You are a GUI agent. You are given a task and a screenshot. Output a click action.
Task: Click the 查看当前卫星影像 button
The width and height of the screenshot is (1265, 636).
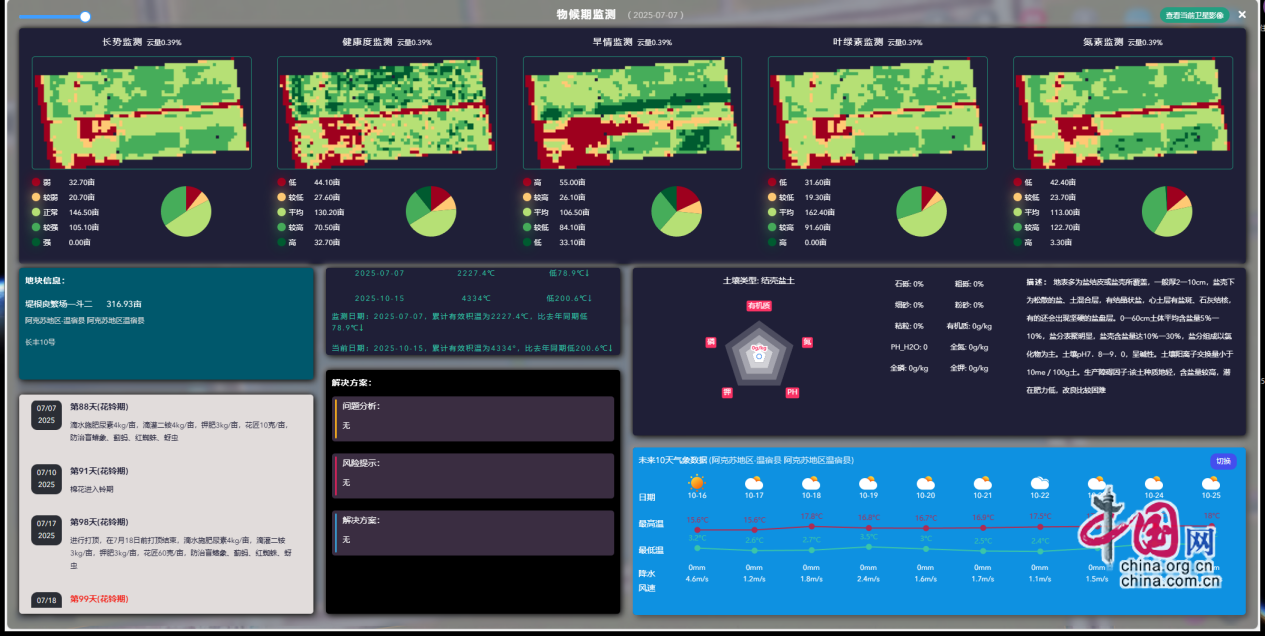[x=1194, y=15]
